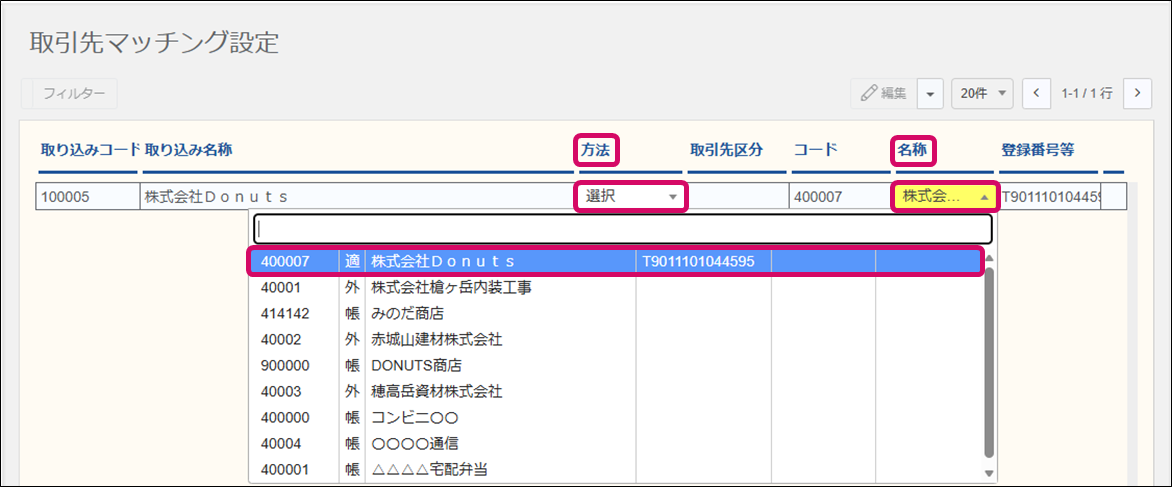Go to next page with right chevron

click(1137, 93)
